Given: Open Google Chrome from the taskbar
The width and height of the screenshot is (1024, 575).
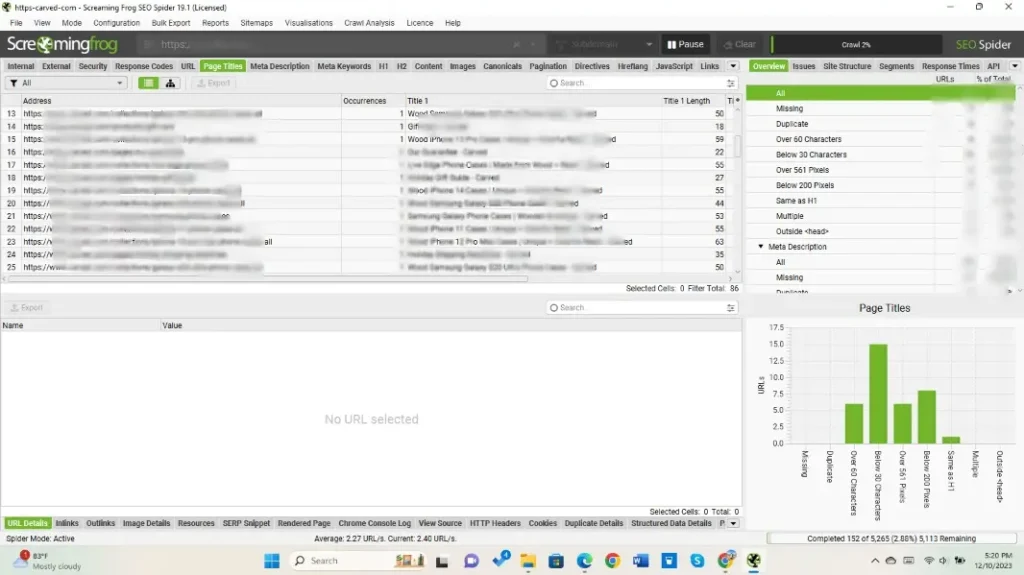Looking at the screenshot, I should [612, 561].
